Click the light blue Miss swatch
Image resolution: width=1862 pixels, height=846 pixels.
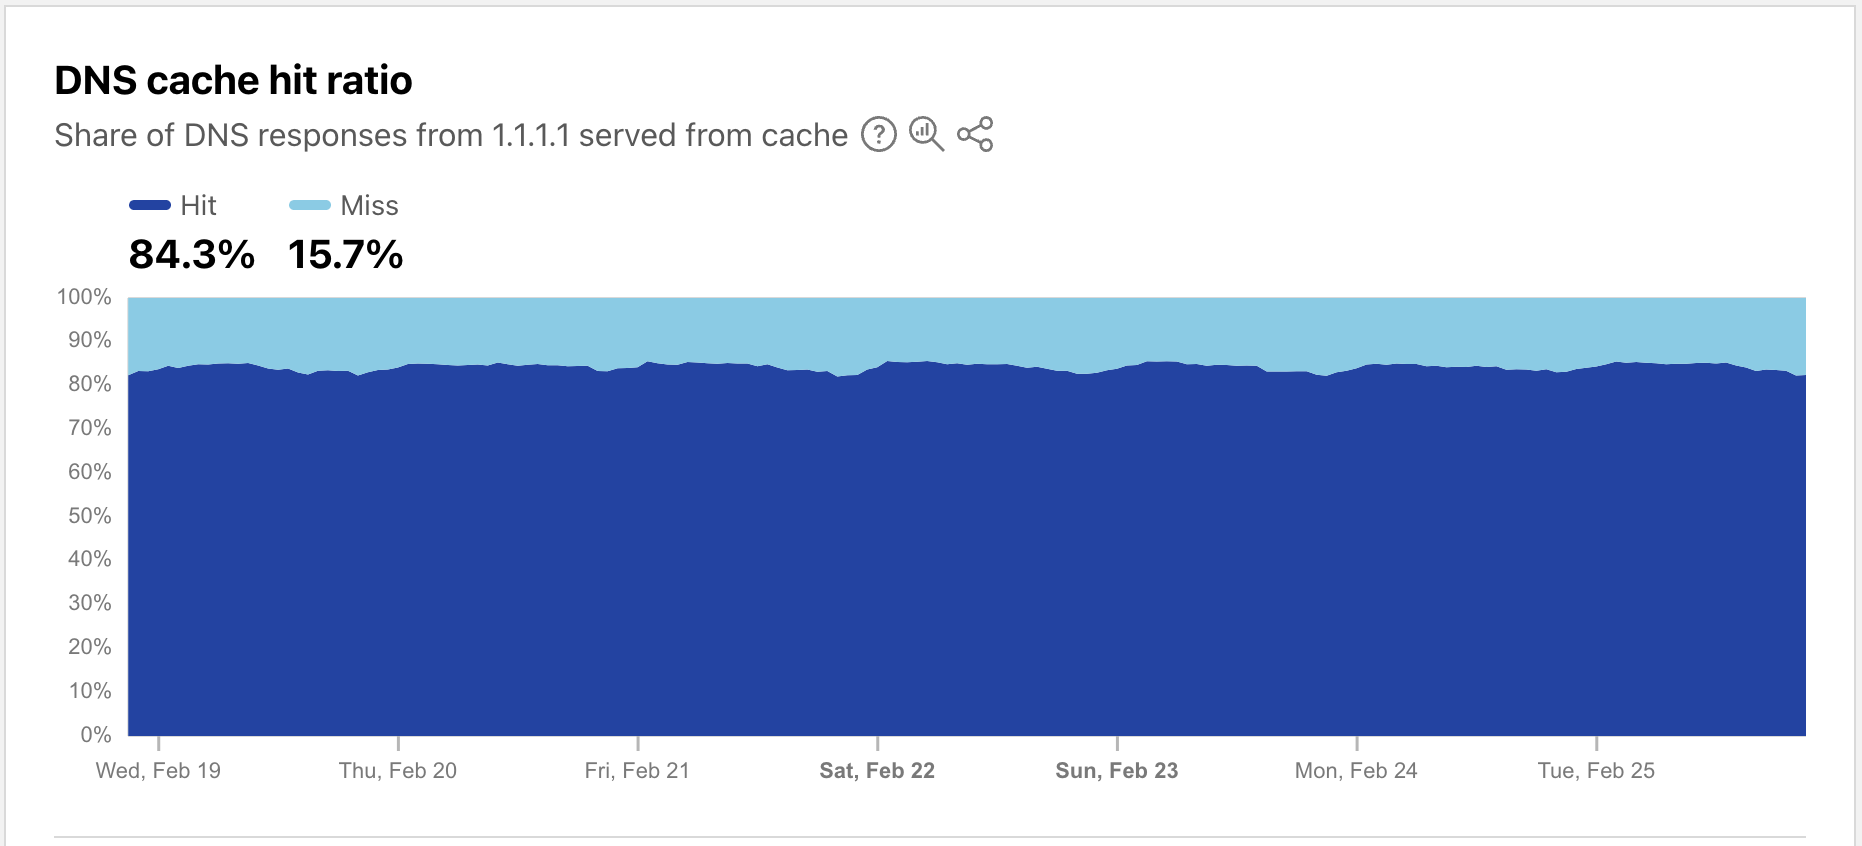tap(310, 205)
